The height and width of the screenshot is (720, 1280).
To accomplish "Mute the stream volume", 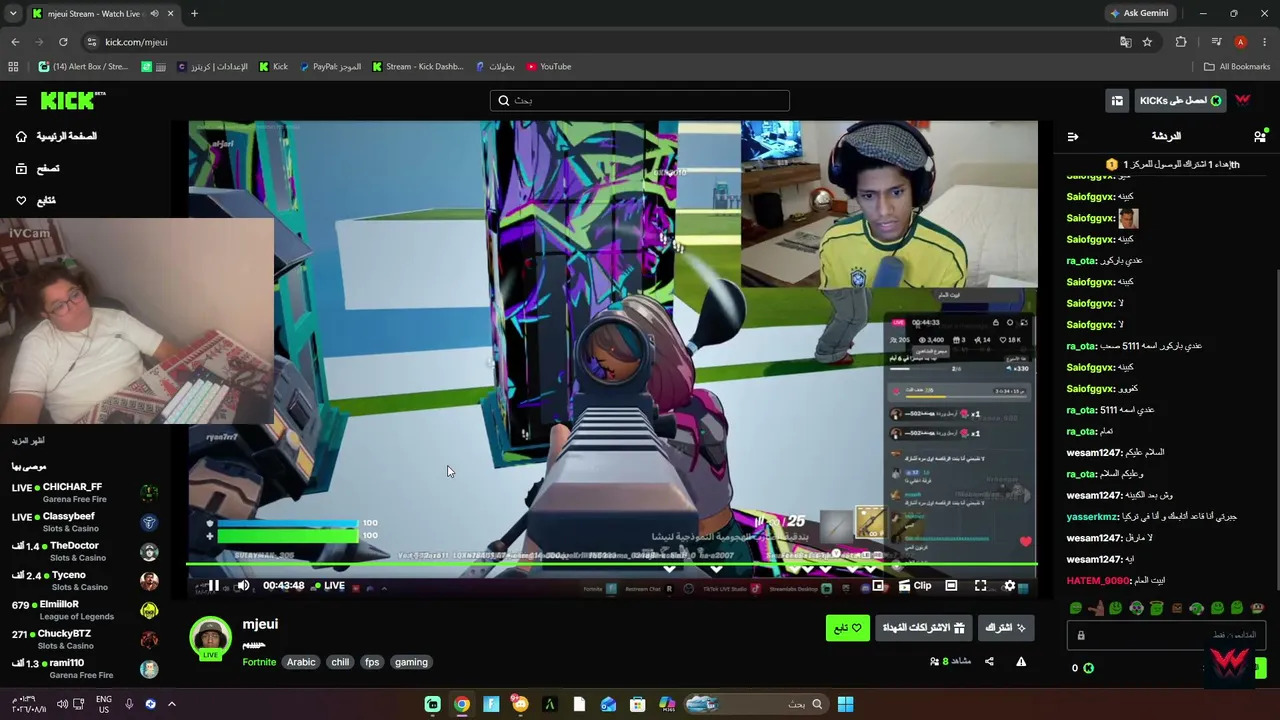I will coord(243,586).
